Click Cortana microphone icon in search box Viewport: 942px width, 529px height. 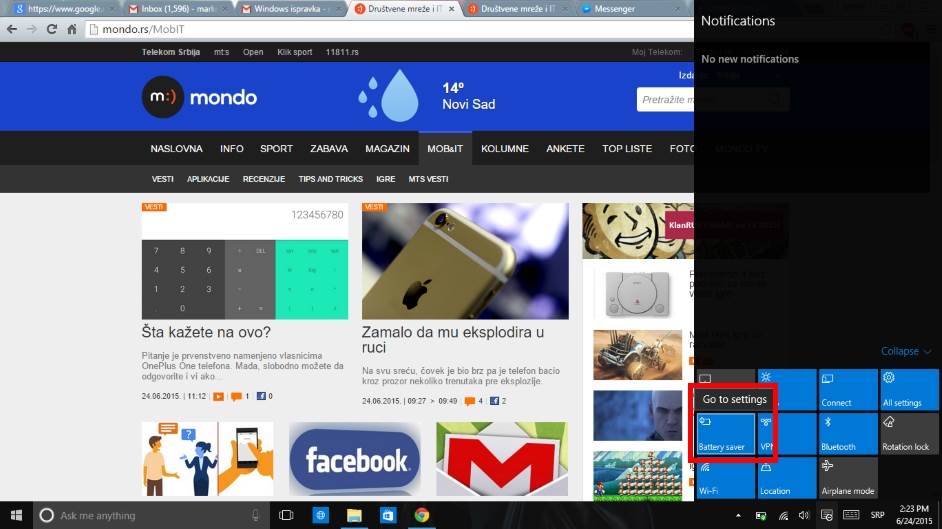point(256,516)
